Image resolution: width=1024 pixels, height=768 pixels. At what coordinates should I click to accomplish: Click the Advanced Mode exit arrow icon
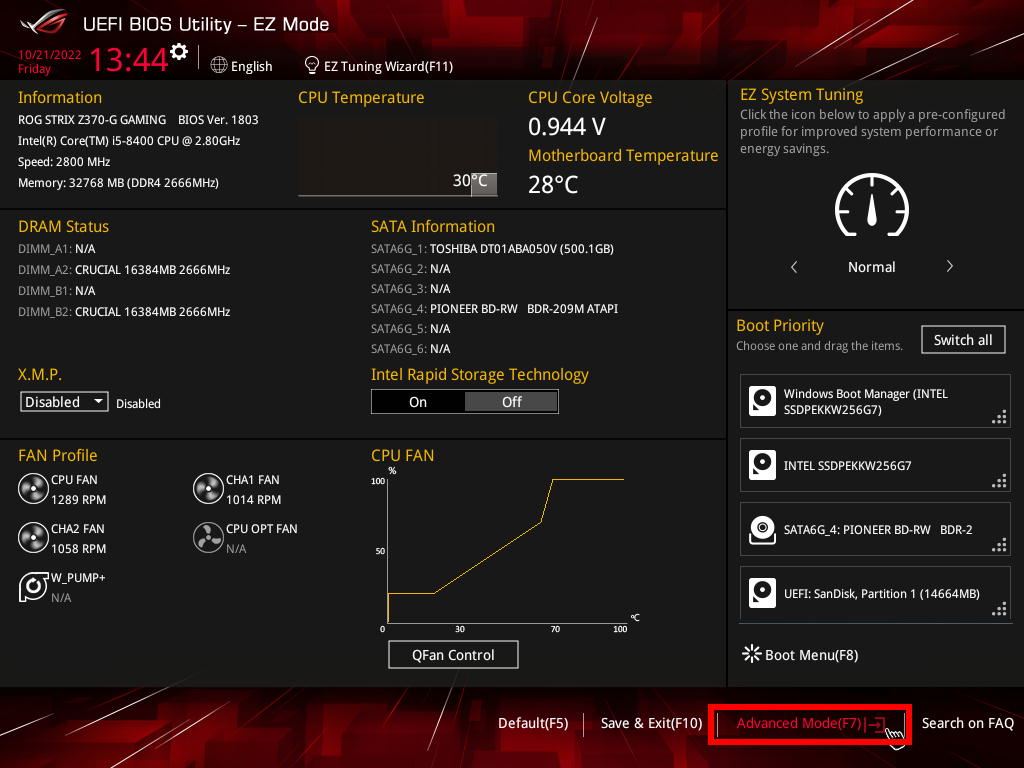pos(876,724)
